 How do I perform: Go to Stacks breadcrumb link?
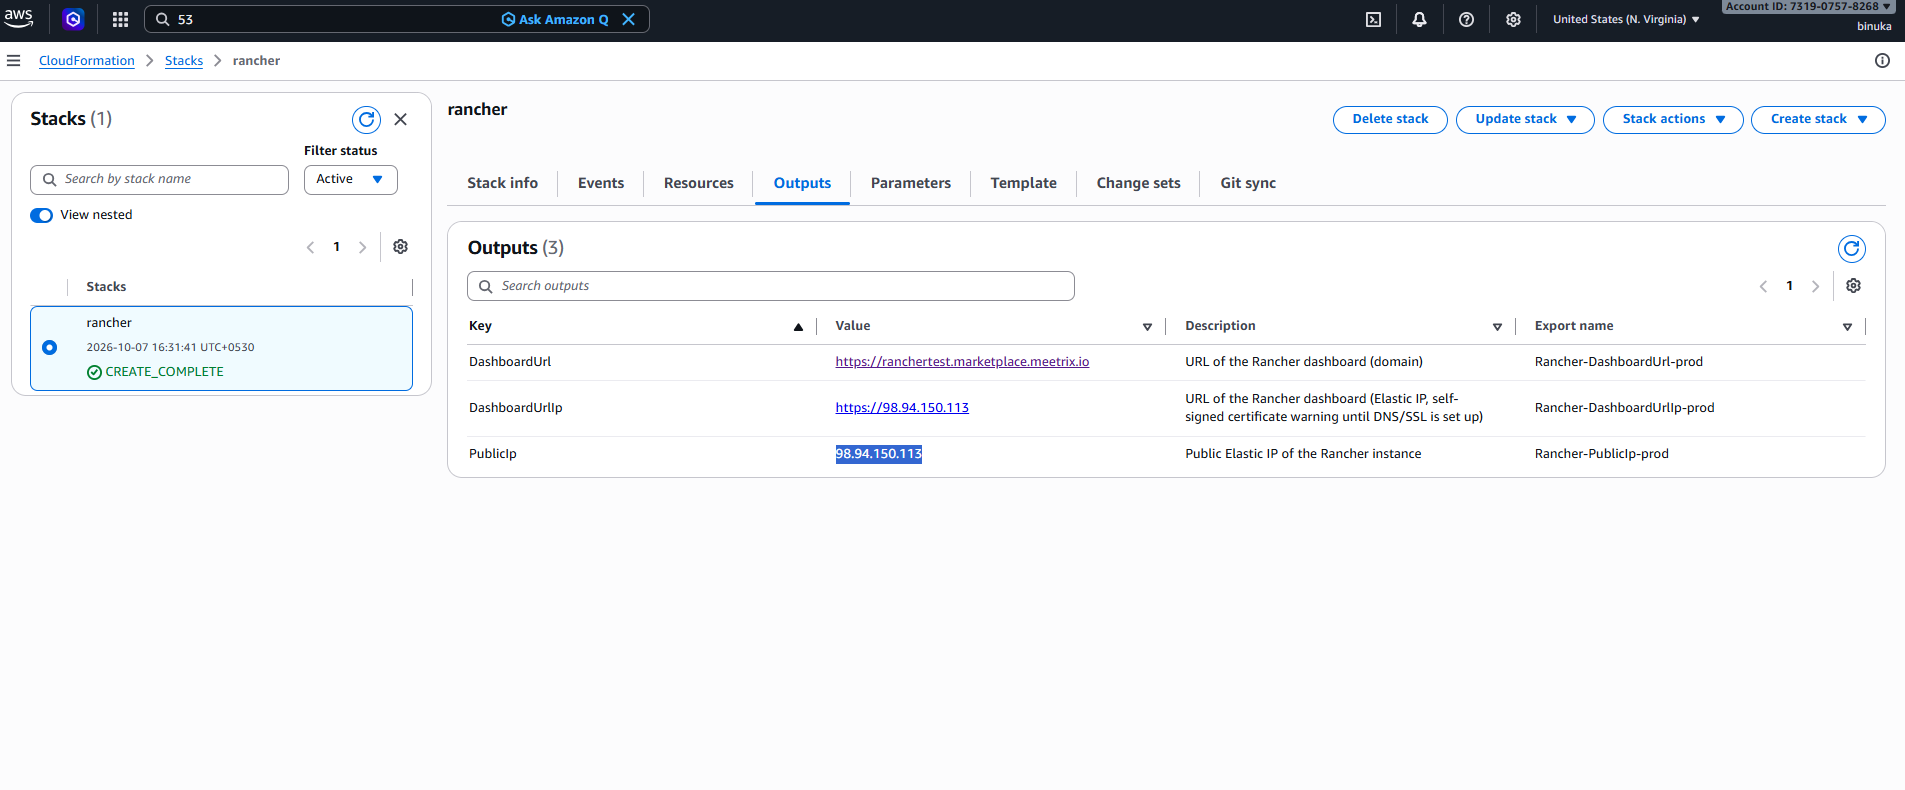(184, 61)
